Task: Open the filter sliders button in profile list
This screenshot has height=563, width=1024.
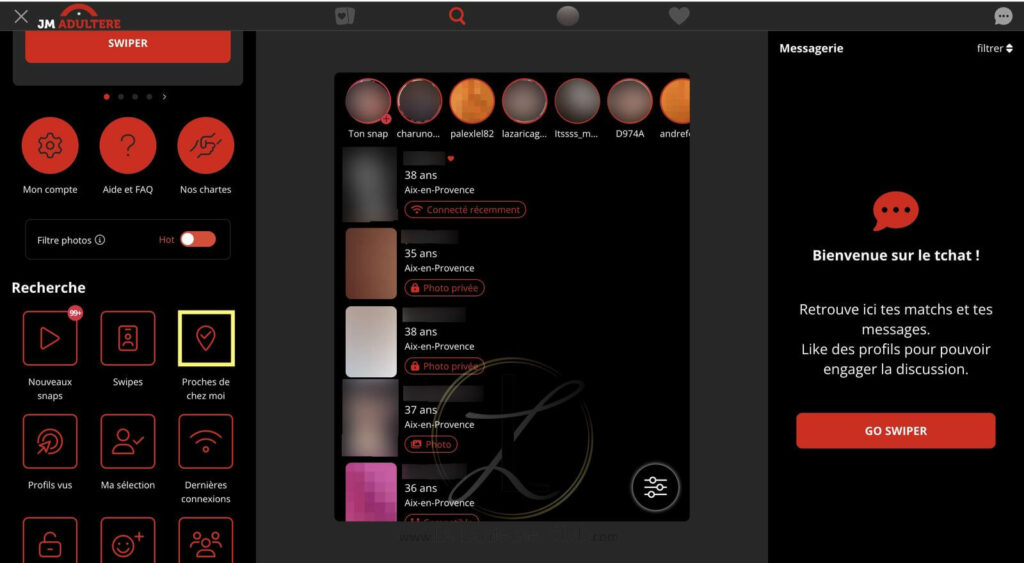Action: point(656,487)
